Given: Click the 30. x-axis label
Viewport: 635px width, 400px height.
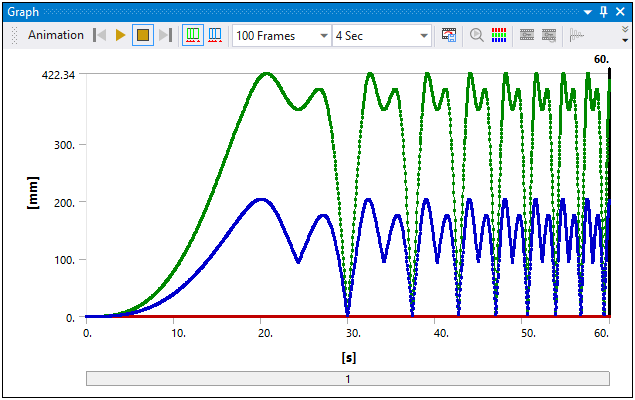Looking at the screenshot, I should pyautogui.click(x=353, y=333).
